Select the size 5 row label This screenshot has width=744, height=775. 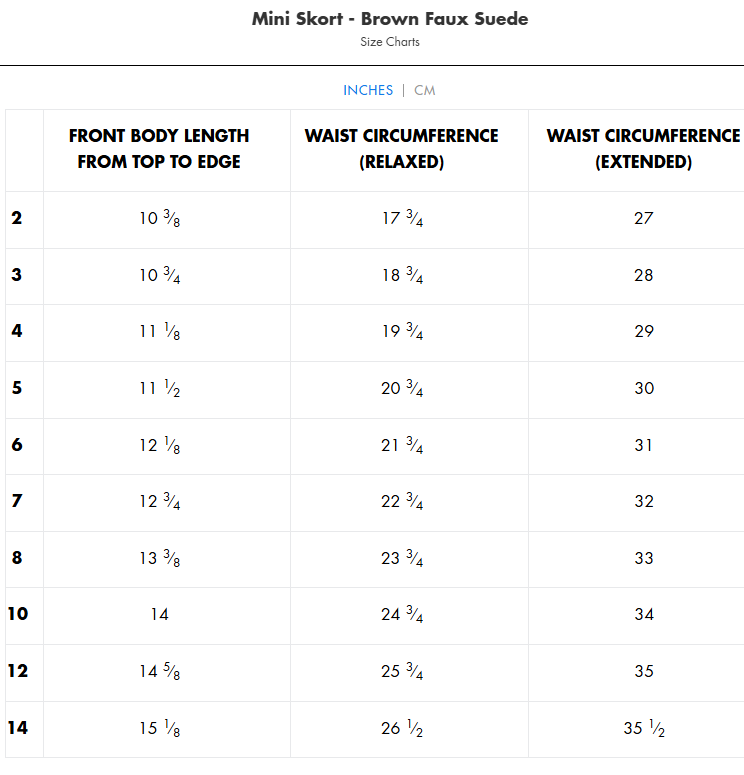pyautogui.click(x=17, y=388)
